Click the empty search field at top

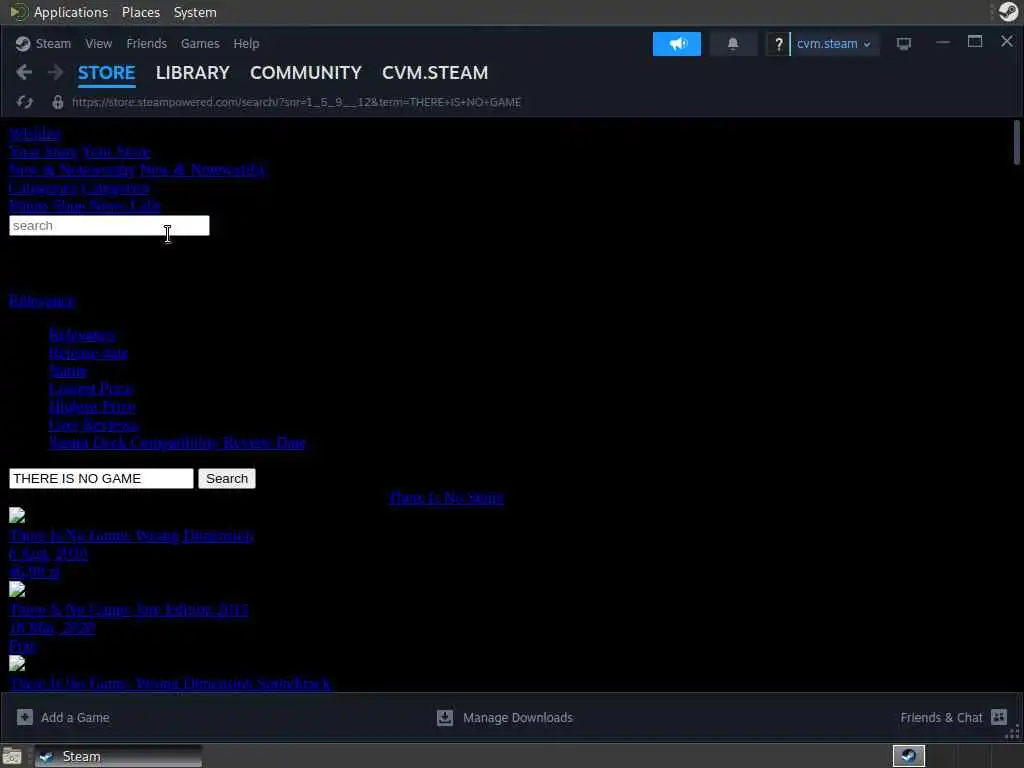[109, 226]
